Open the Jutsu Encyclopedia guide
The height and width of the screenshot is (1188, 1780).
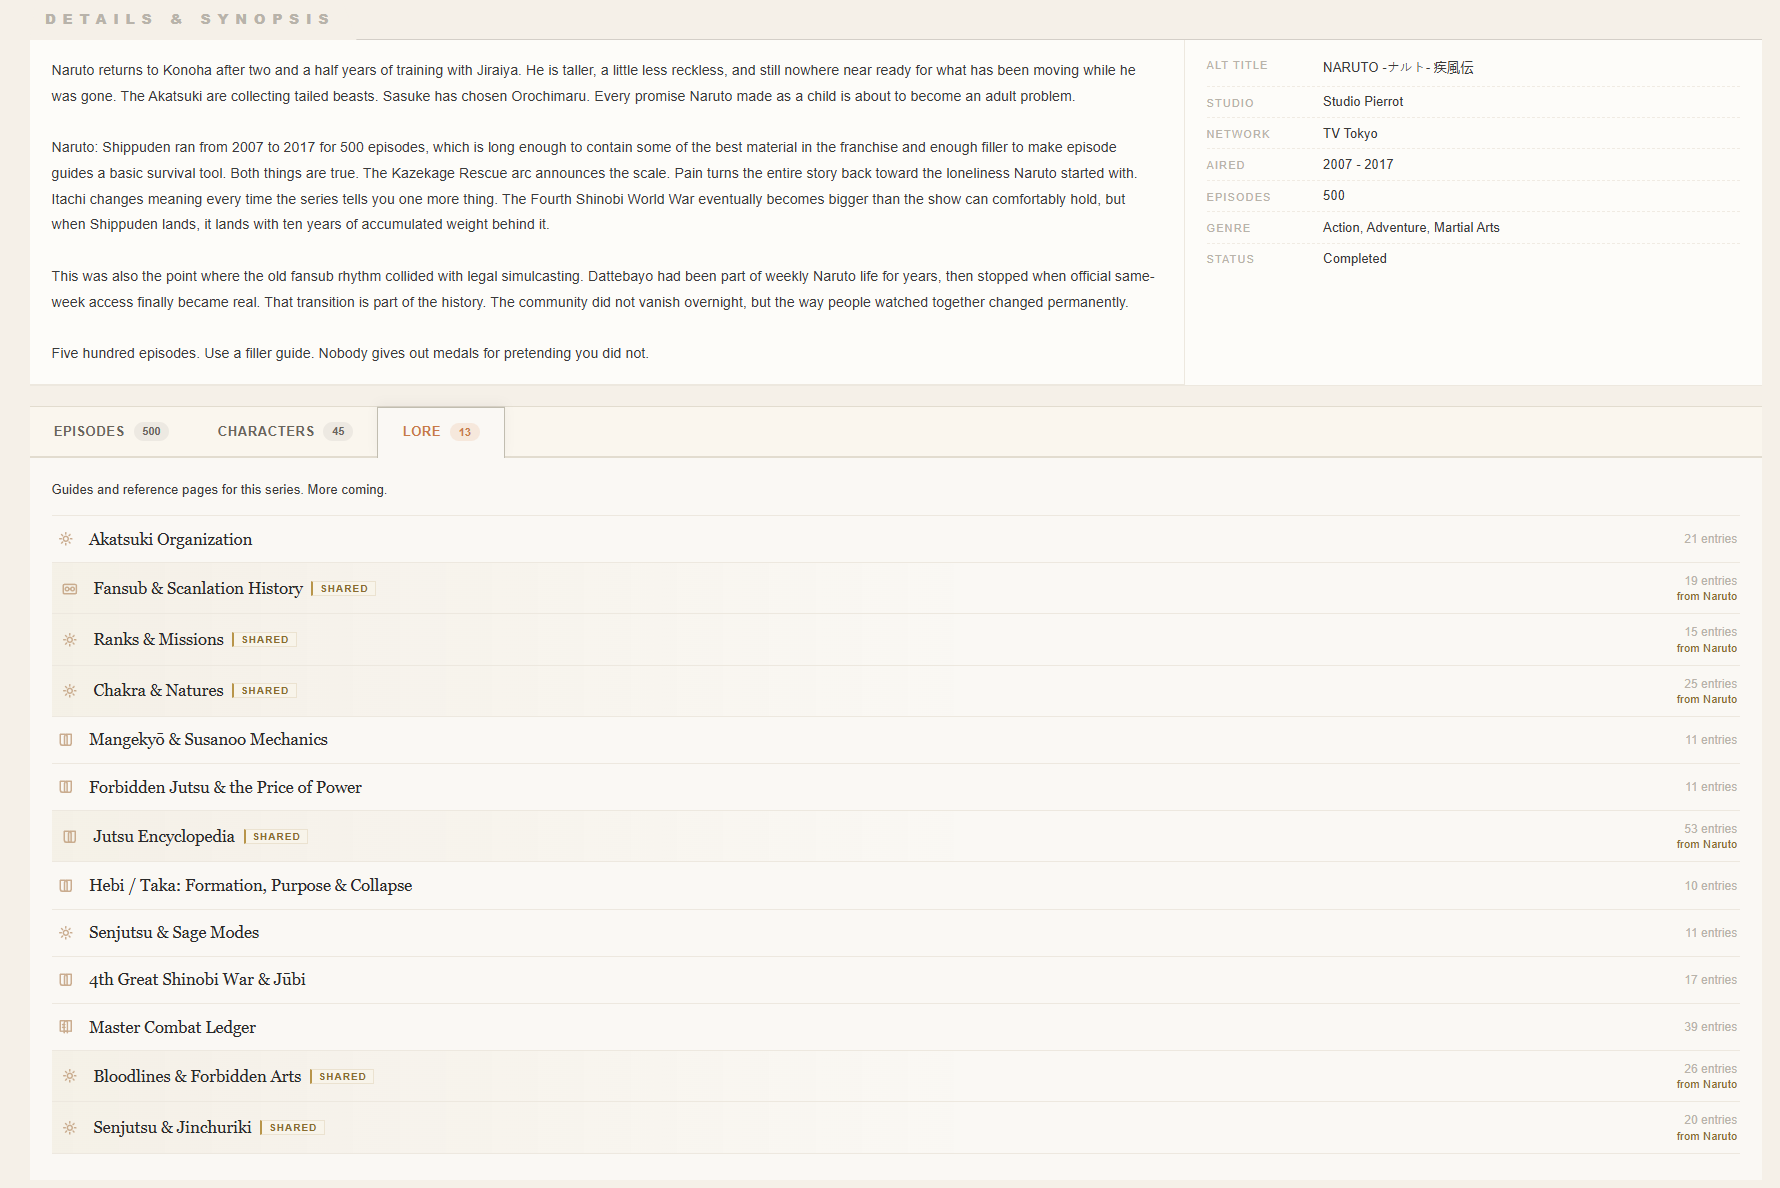[x=164, y=836]
